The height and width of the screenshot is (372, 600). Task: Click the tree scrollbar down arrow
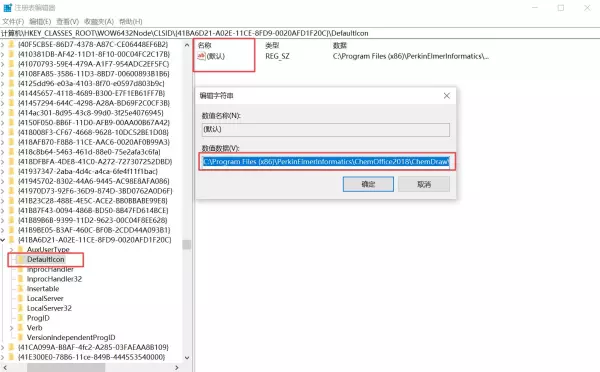tap(187, 357)
